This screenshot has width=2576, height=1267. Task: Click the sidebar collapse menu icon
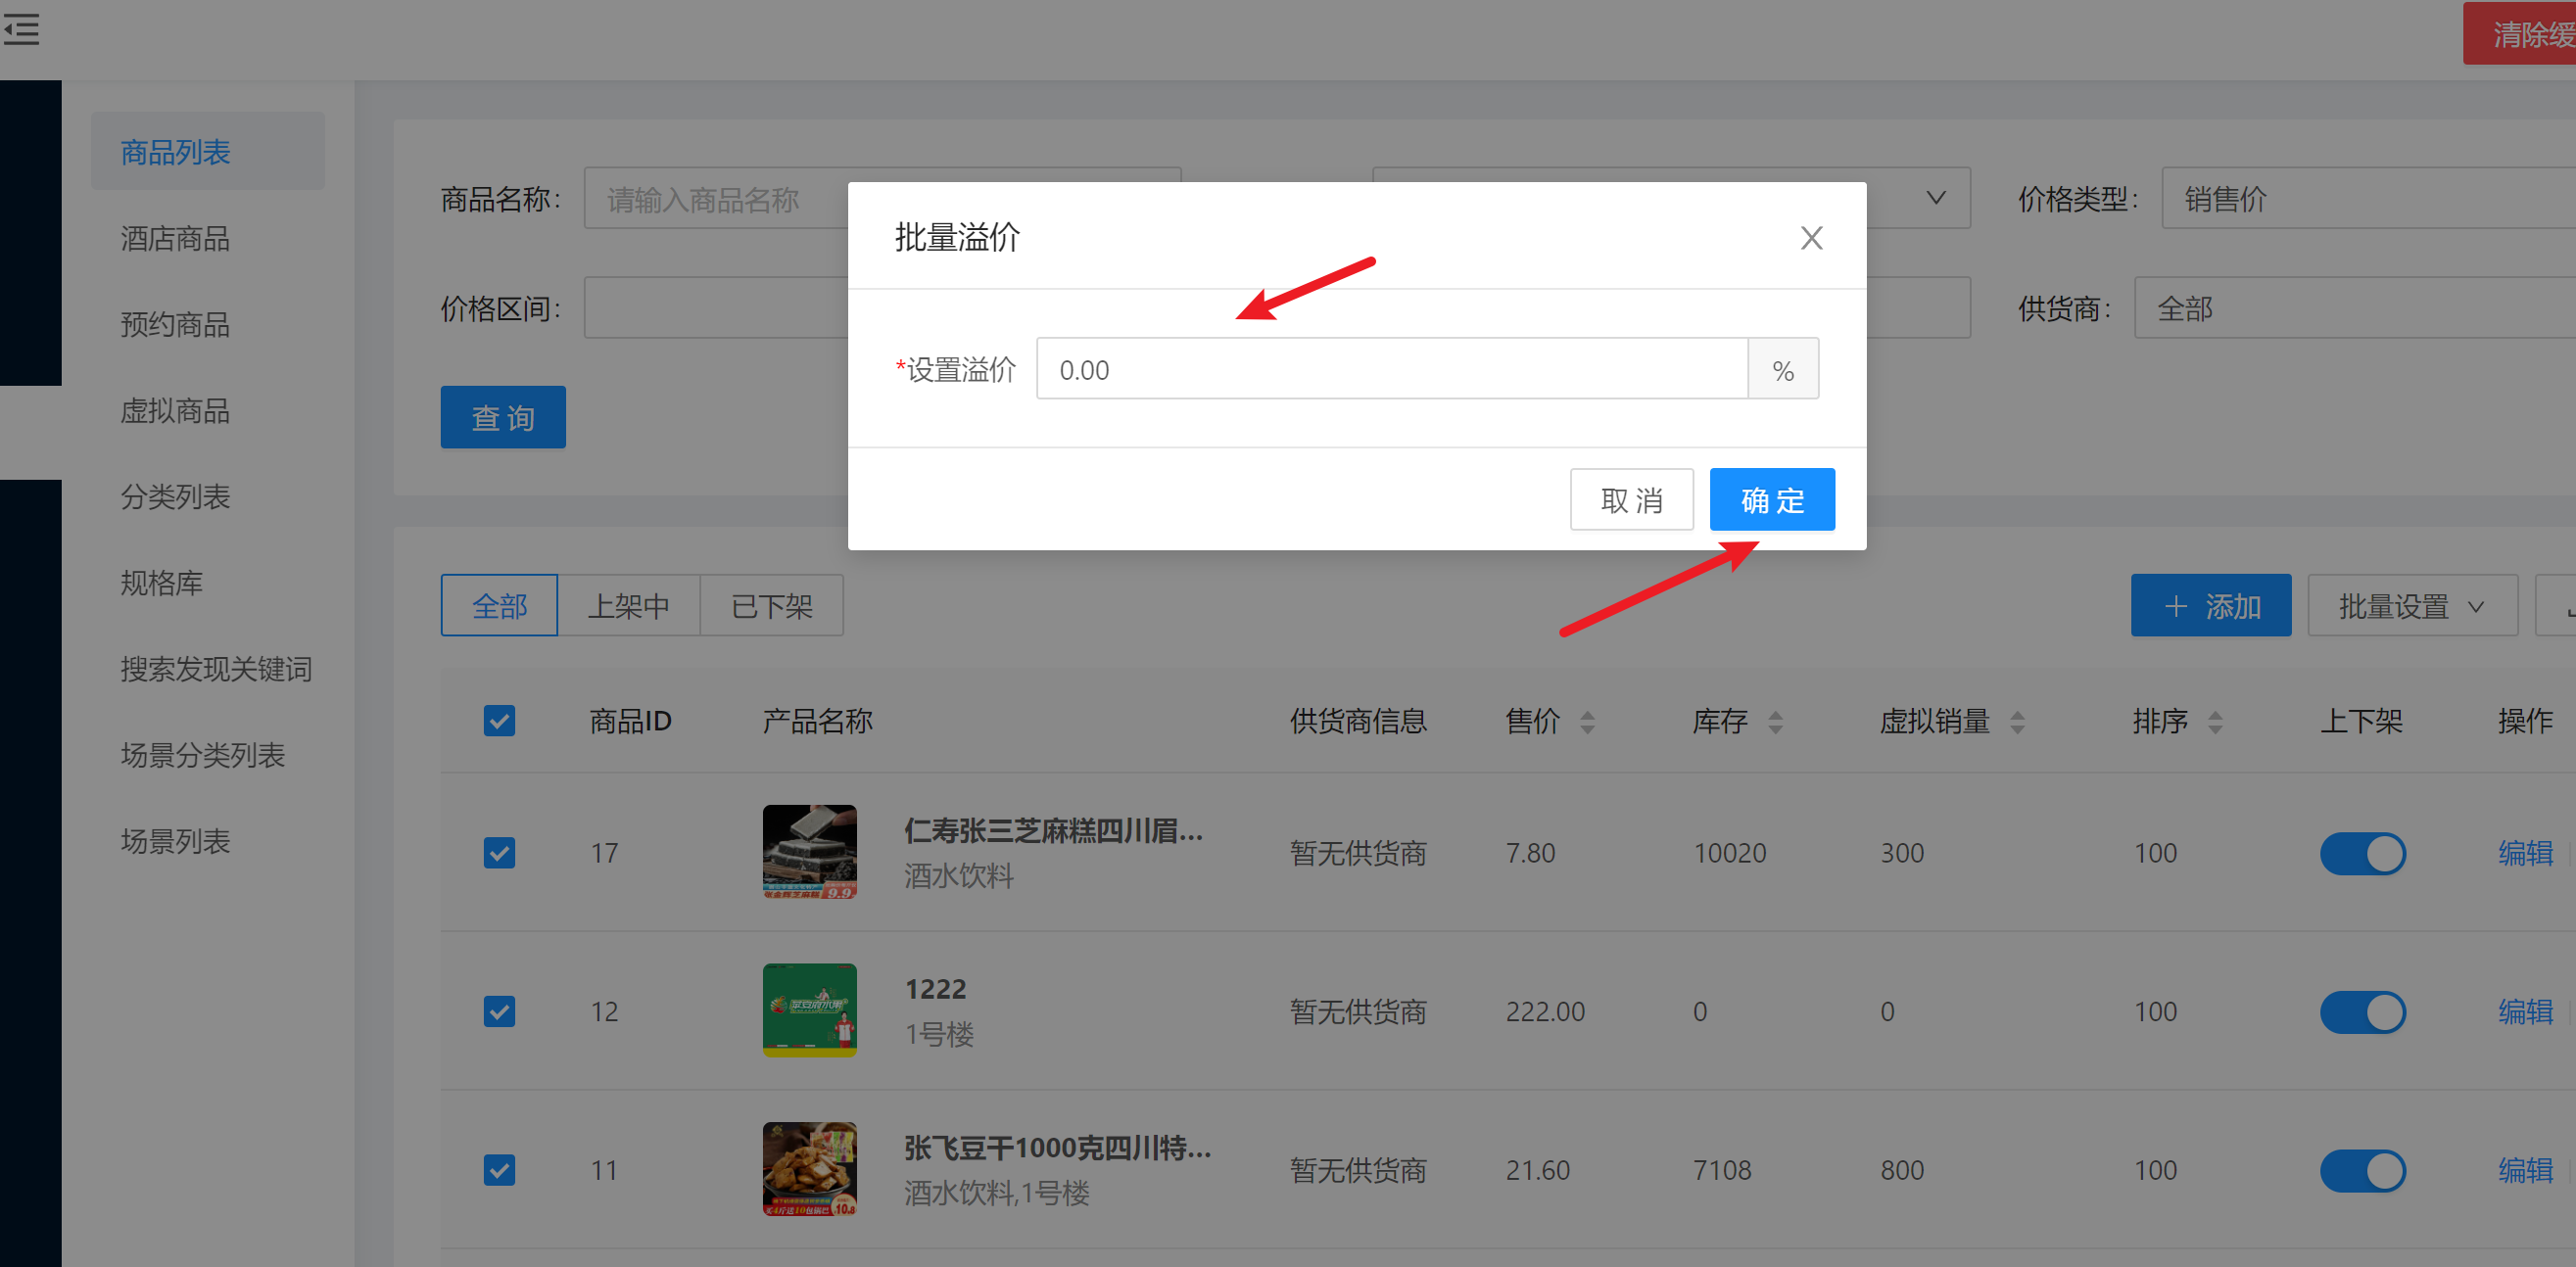coord(22,29)
